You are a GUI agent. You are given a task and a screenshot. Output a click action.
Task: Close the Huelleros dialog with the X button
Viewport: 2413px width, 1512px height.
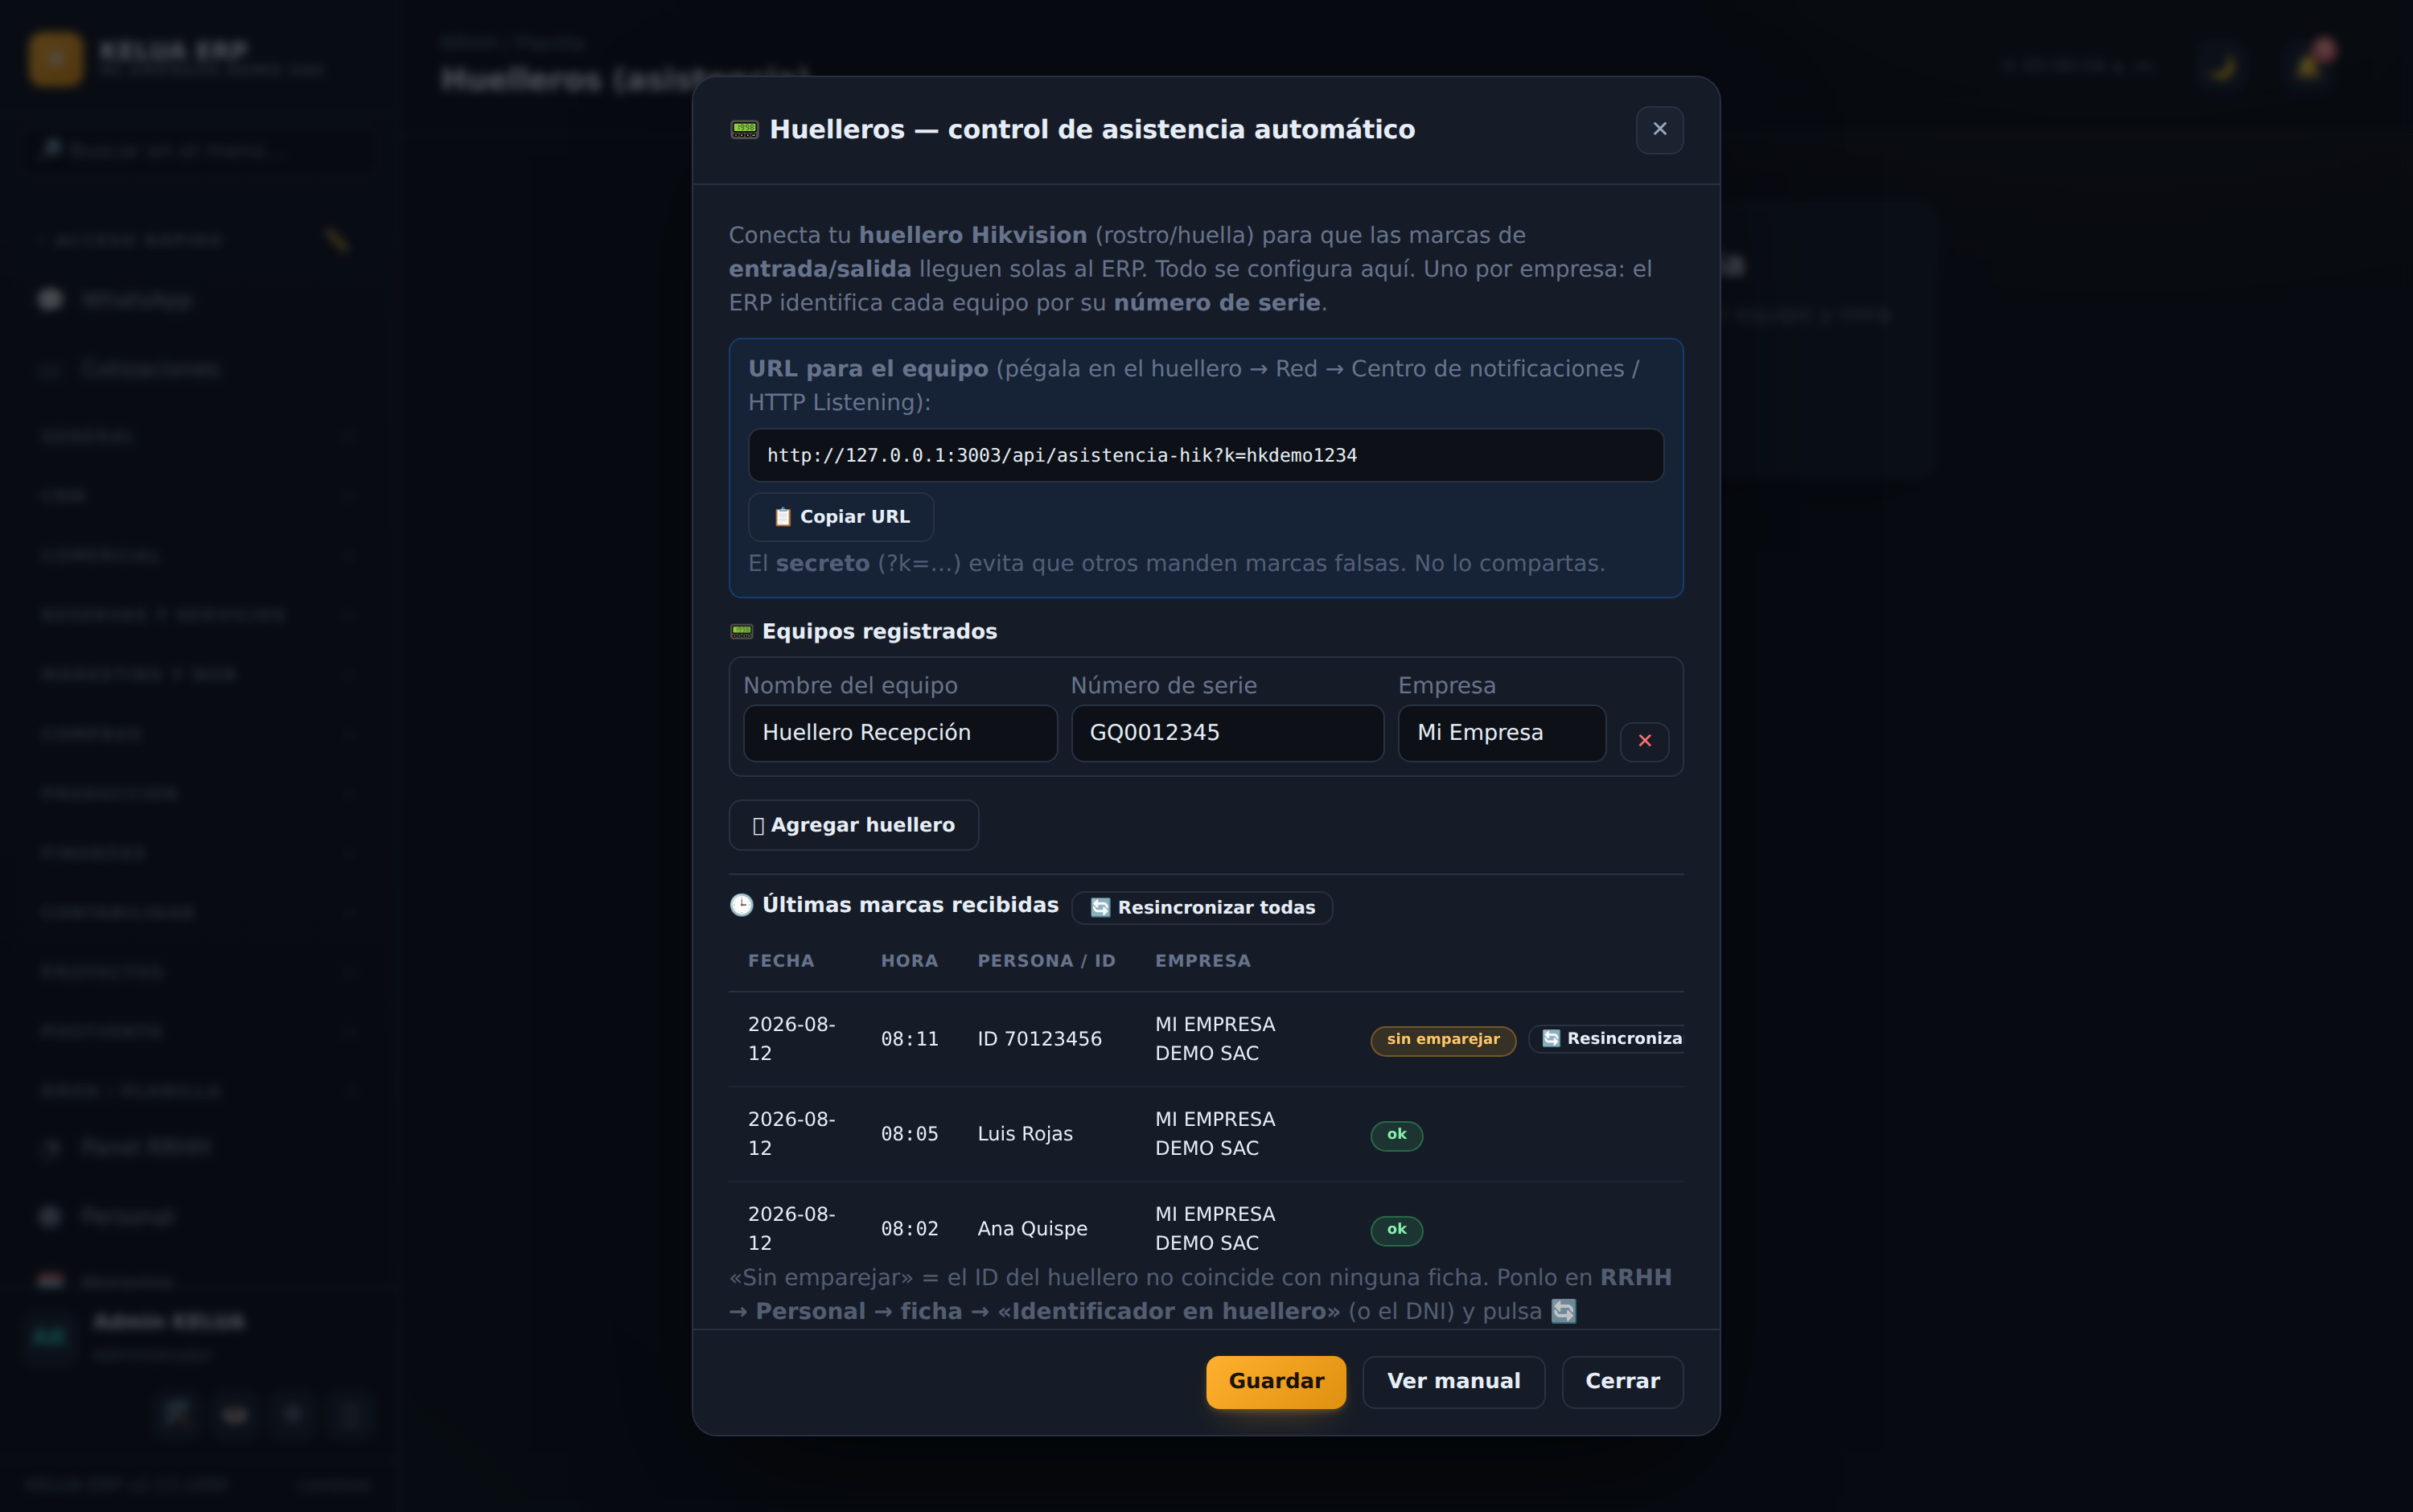tap(1659, 130)
